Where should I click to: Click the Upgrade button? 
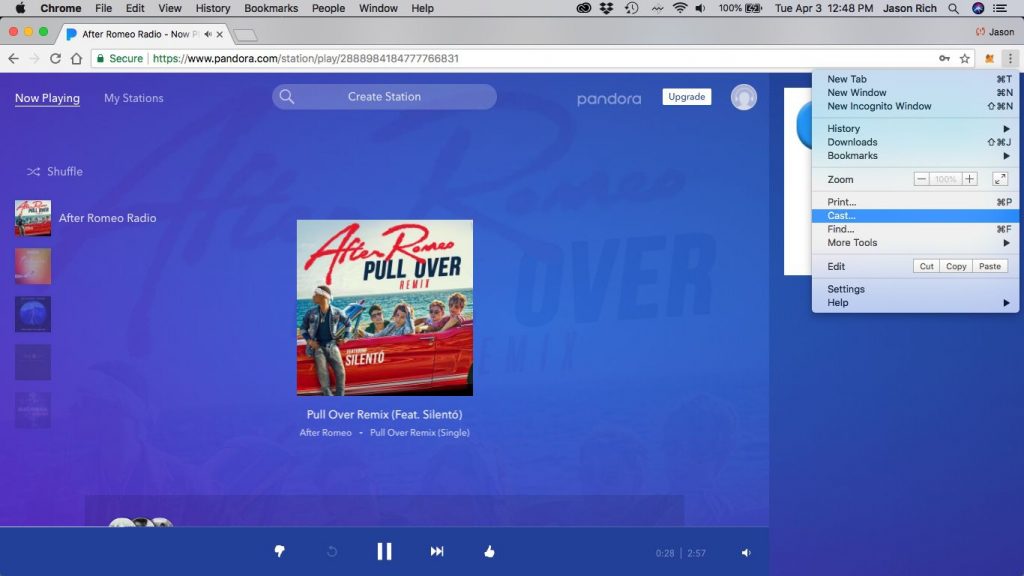686,97
